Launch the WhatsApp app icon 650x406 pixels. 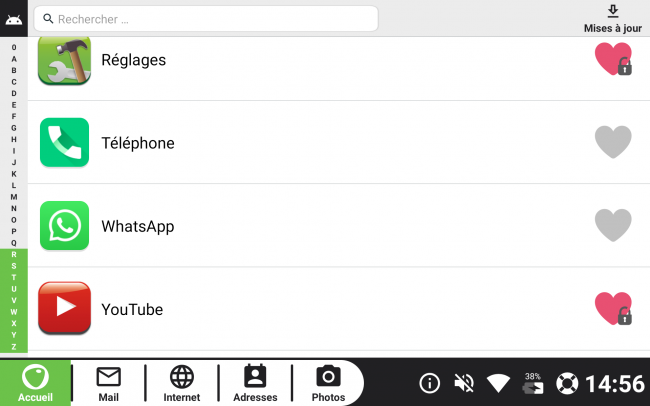click(64, 226)
